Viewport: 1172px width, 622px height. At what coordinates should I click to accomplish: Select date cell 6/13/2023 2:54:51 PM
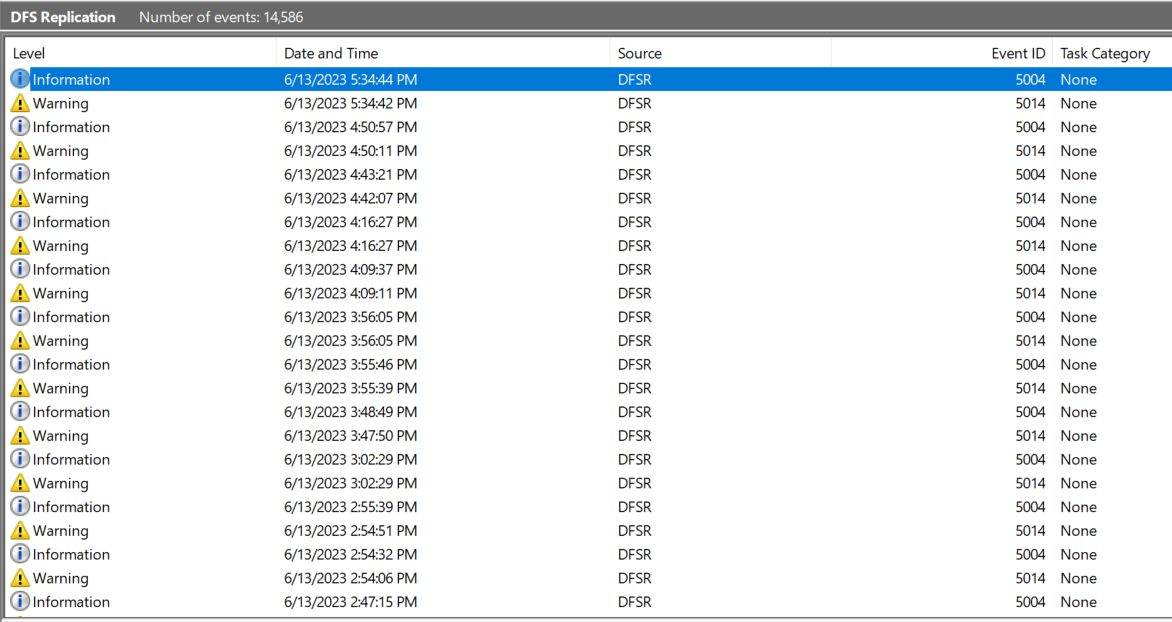(x=351, y=531)
